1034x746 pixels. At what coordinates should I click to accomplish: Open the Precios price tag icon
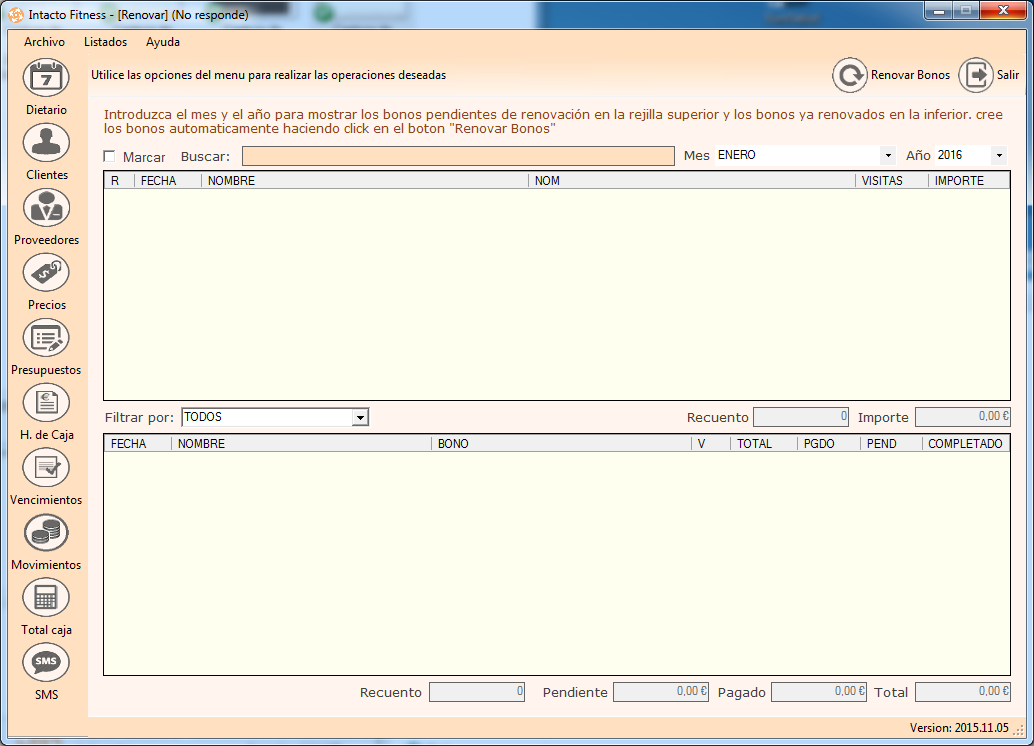[46, 273]
